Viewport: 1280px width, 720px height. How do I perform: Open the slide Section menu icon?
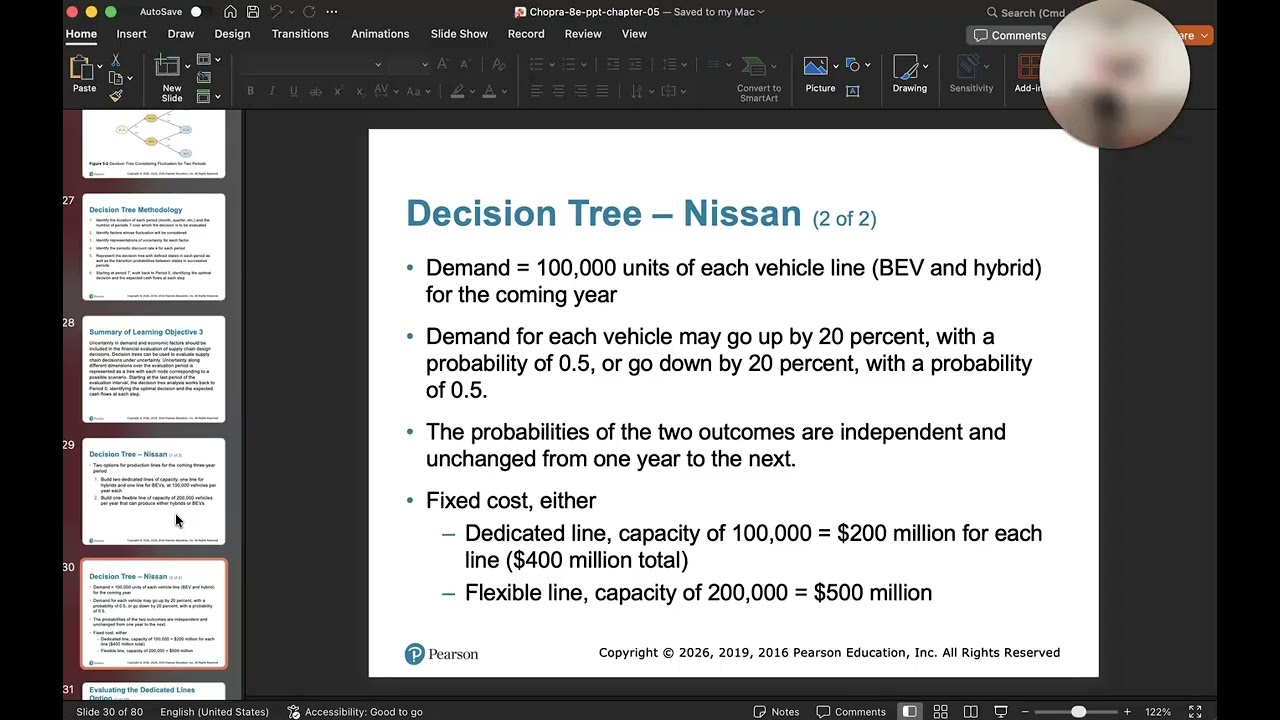coord(204,96)
